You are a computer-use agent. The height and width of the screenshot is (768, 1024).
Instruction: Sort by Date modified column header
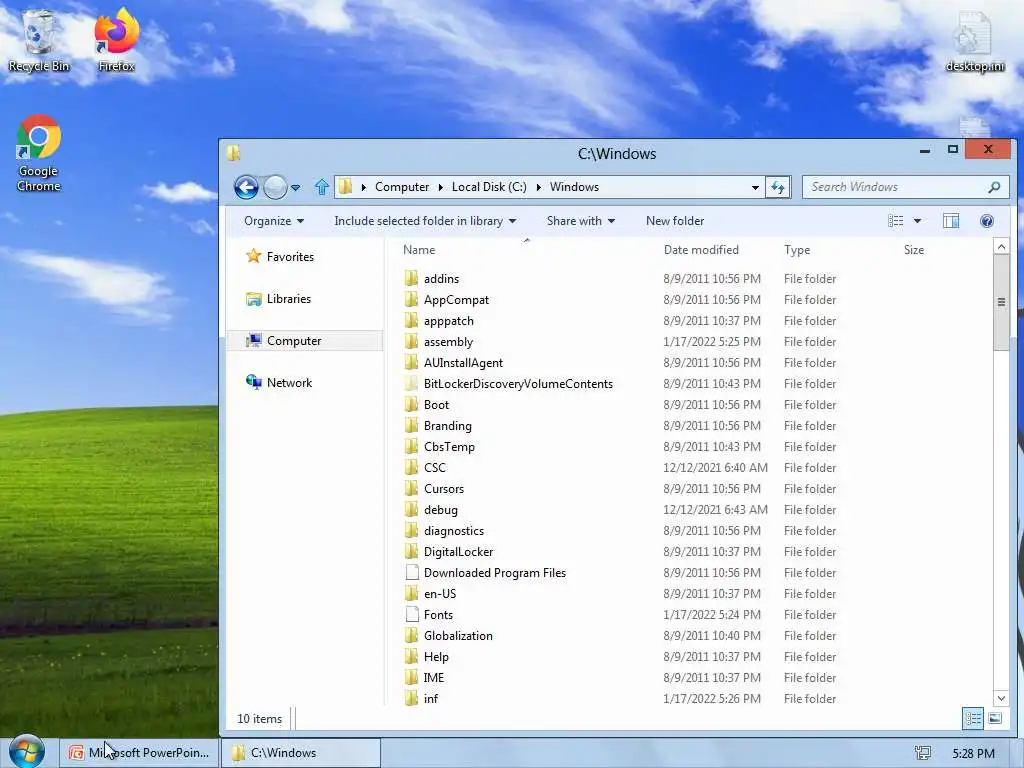point(701,249)
